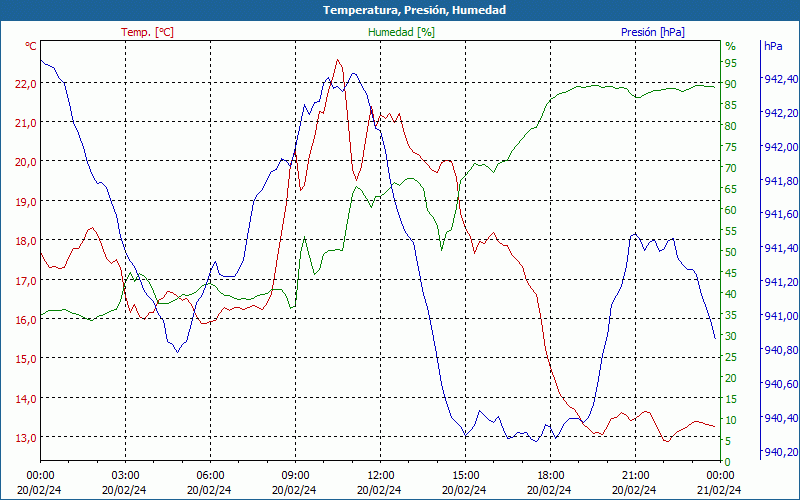Click the chart title "Temperatura, Presión, Humedad"

coord(414,10)
